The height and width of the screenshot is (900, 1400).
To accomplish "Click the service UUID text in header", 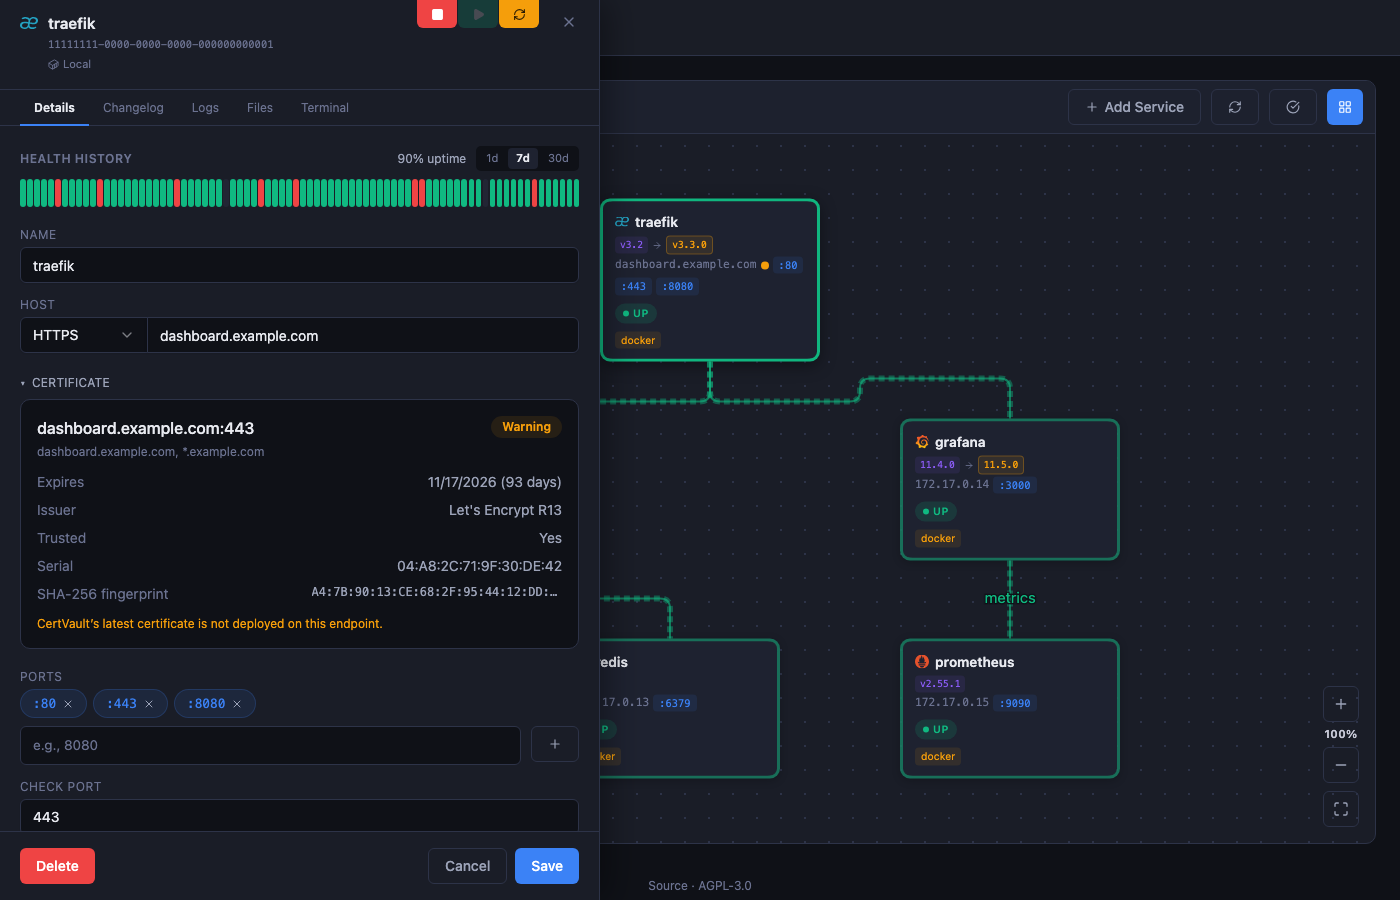I will pos(161,44).
